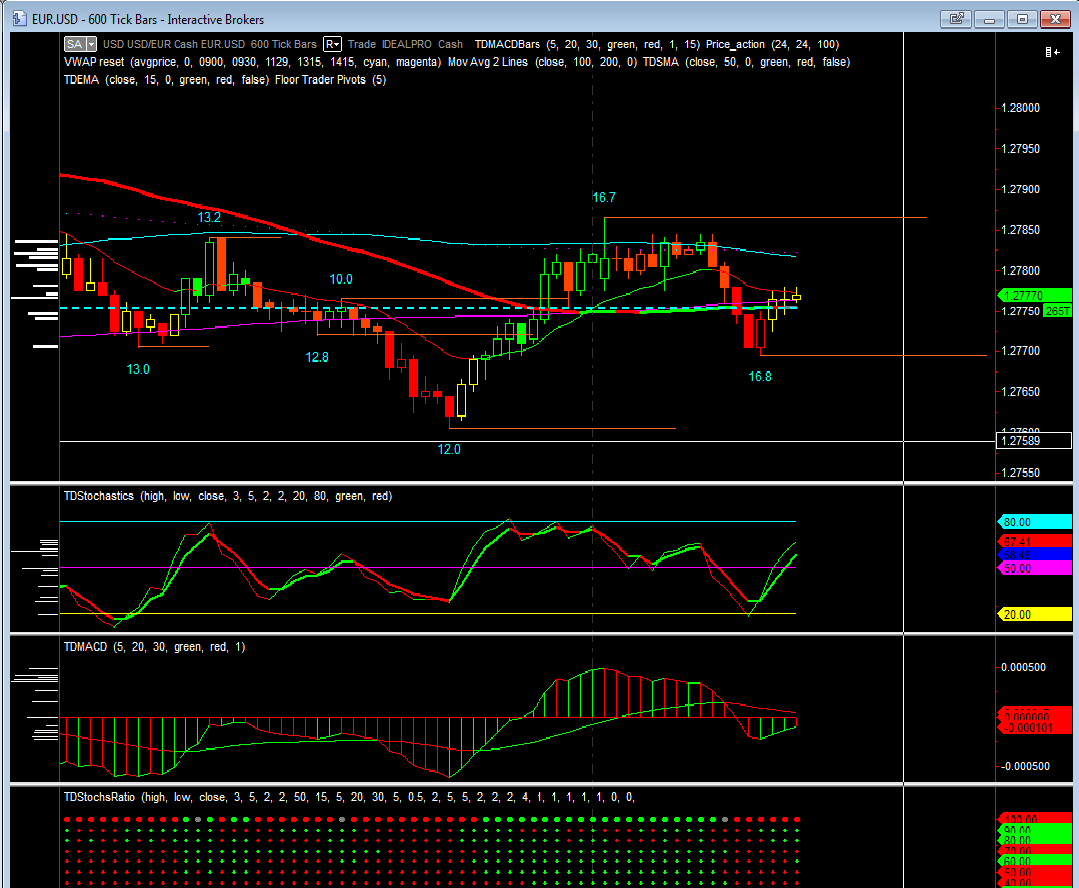Click the 12.0 swing low annotation
Screen dimensions: 1079x888
(x=449, y=450)
